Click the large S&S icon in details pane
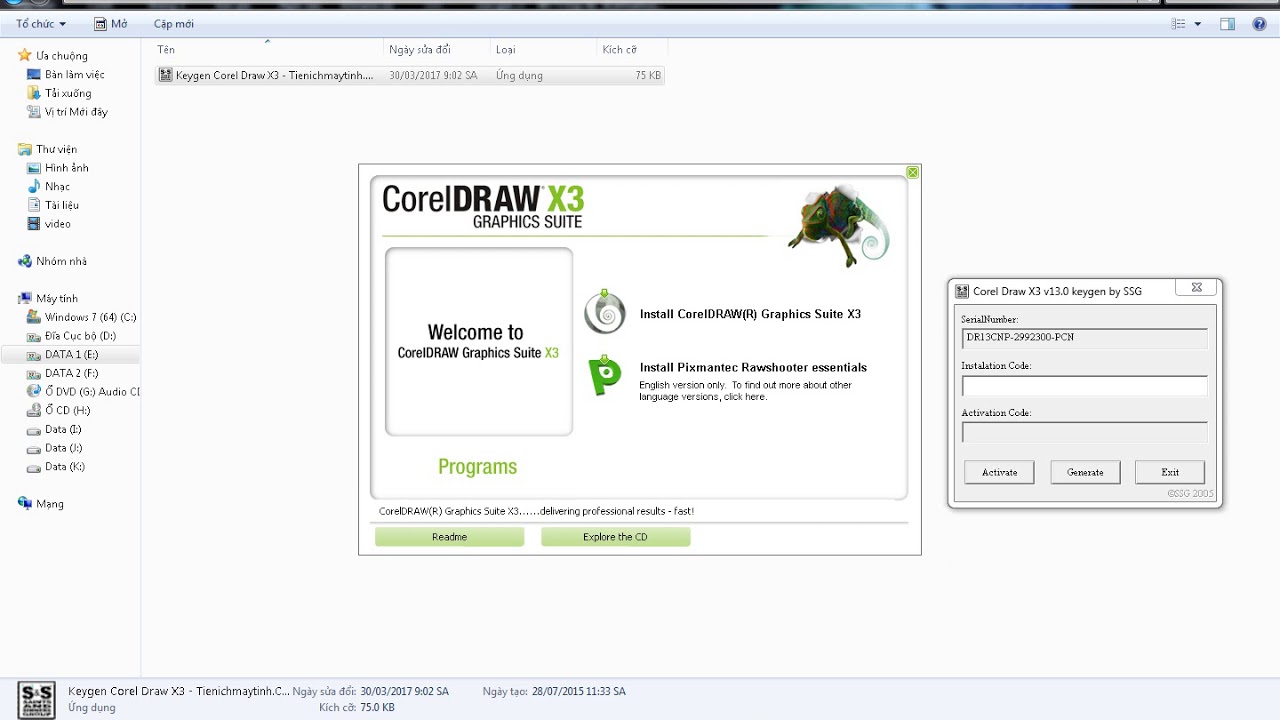This screenshot has width=1280, height=720. (x=37, y=699)
